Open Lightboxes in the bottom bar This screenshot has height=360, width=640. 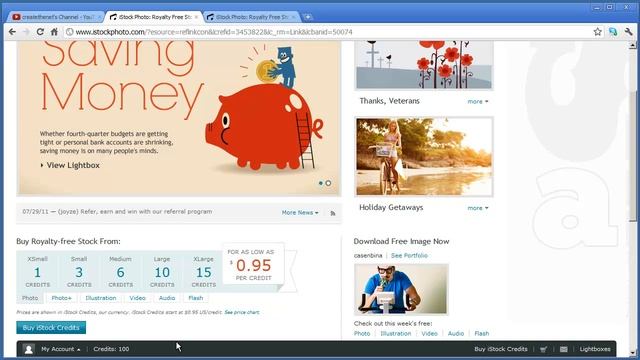tap(595, 349)
